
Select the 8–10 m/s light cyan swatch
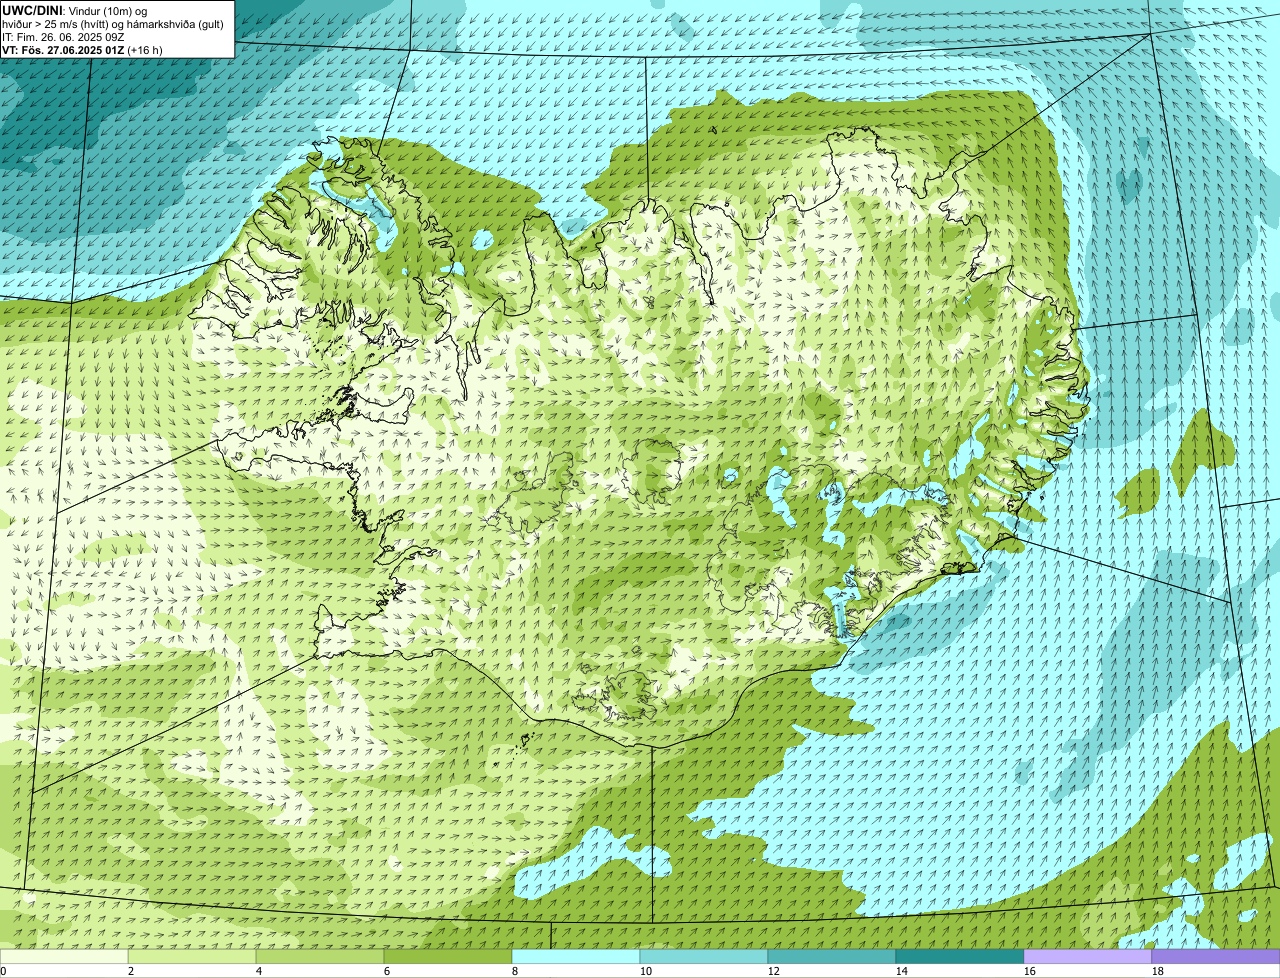click(x=576, y=956)
